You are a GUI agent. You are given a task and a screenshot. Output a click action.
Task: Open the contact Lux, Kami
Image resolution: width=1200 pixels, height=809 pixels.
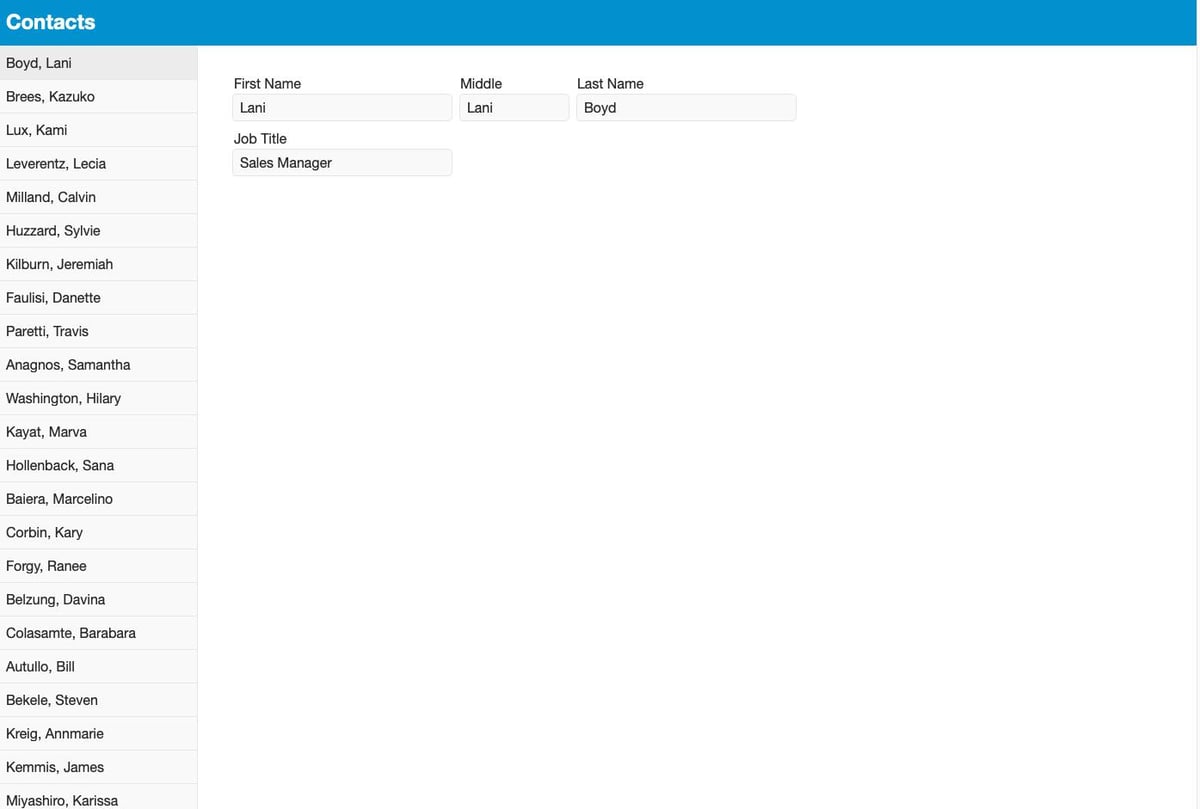[98, 129]
